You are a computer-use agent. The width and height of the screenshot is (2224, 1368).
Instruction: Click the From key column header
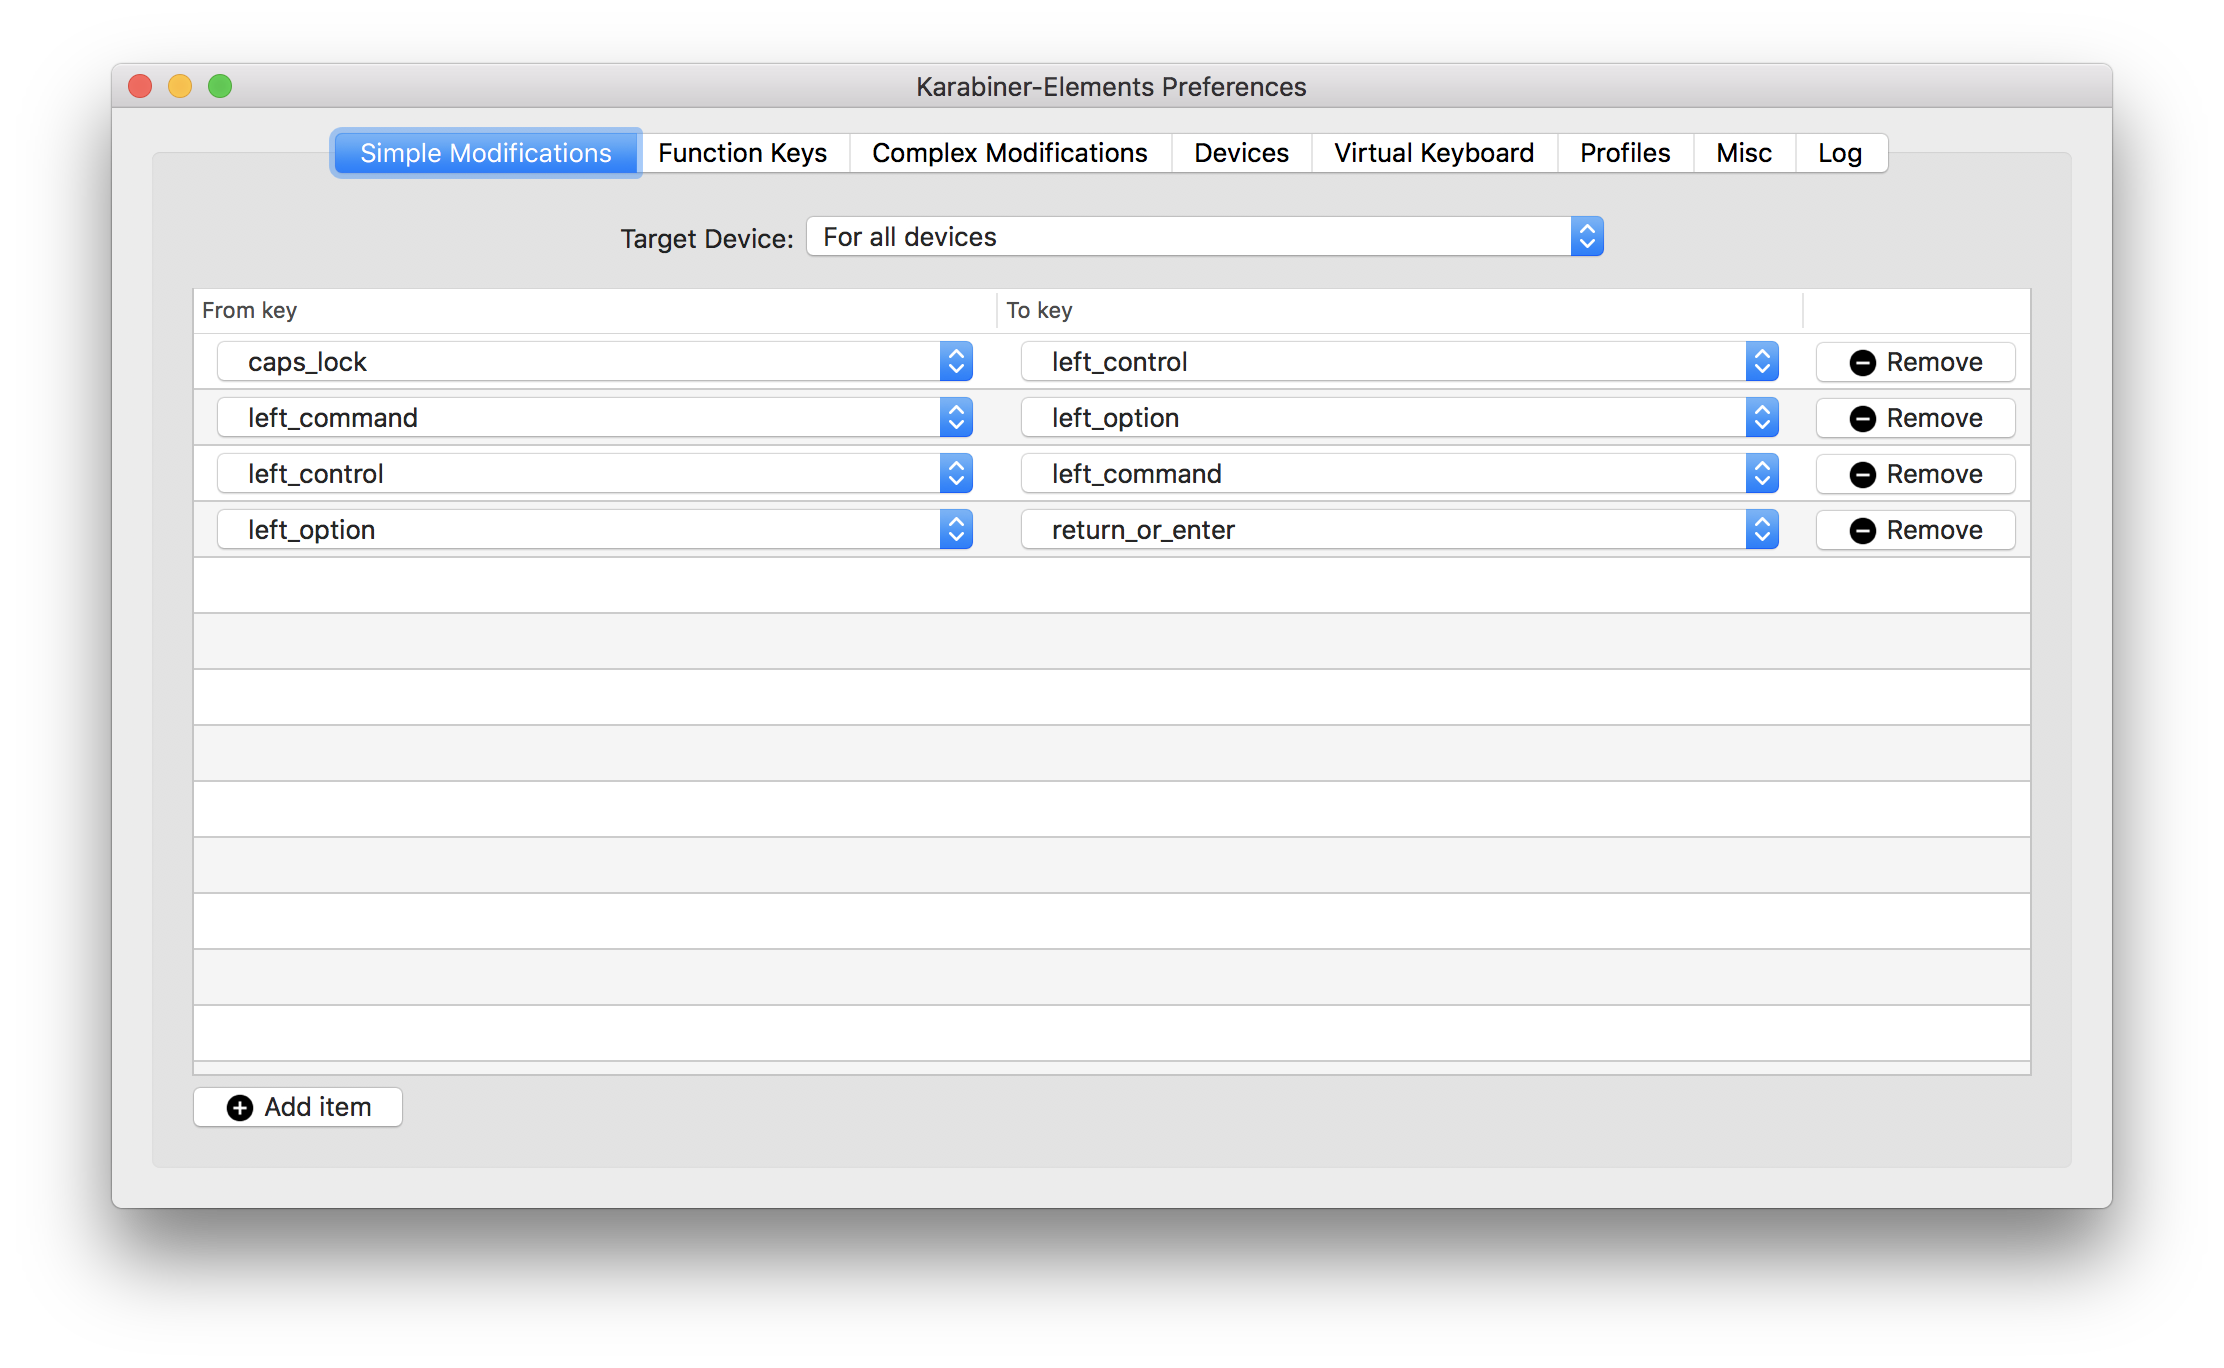[595, 311]
